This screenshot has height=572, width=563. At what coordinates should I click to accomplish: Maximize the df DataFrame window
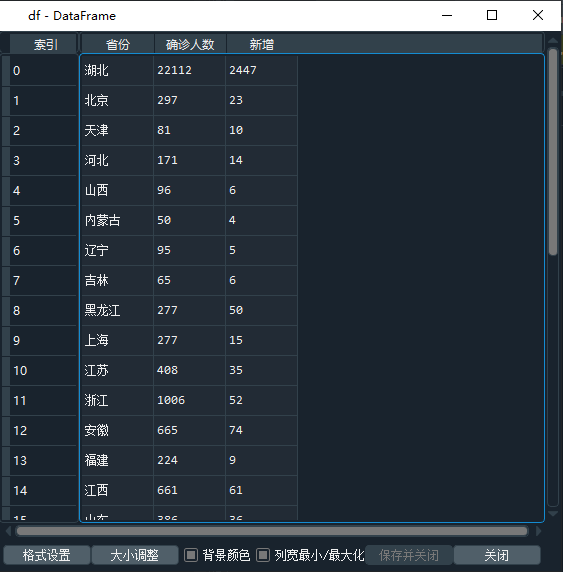492,15
